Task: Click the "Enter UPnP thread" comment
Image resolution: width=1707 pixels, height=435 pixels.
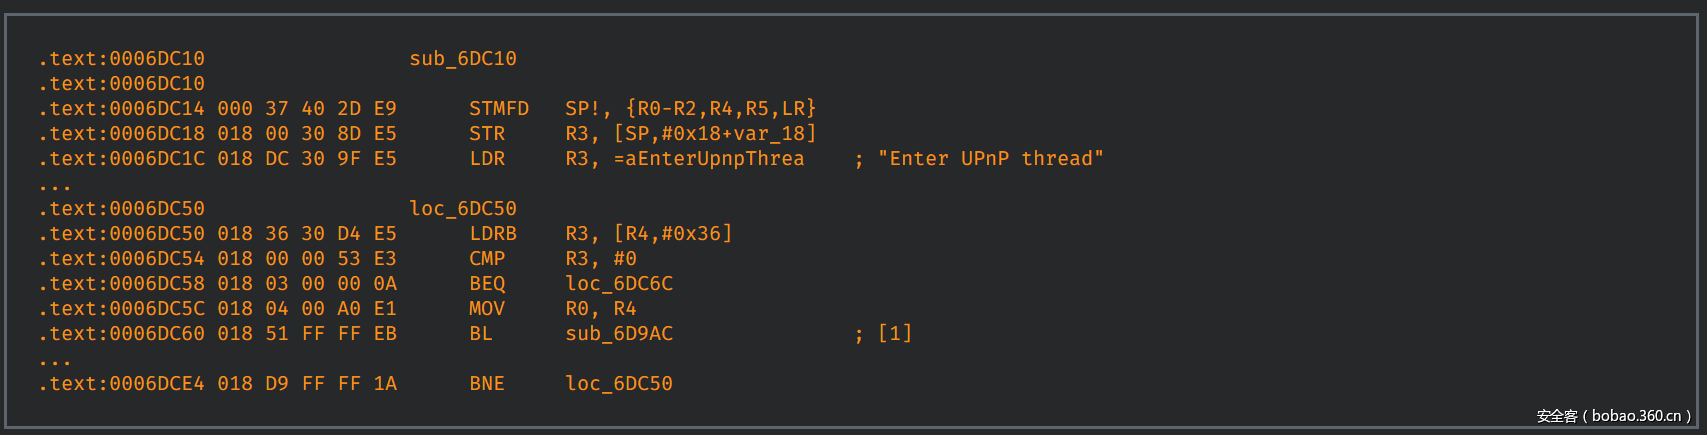Action: (990, 159)
